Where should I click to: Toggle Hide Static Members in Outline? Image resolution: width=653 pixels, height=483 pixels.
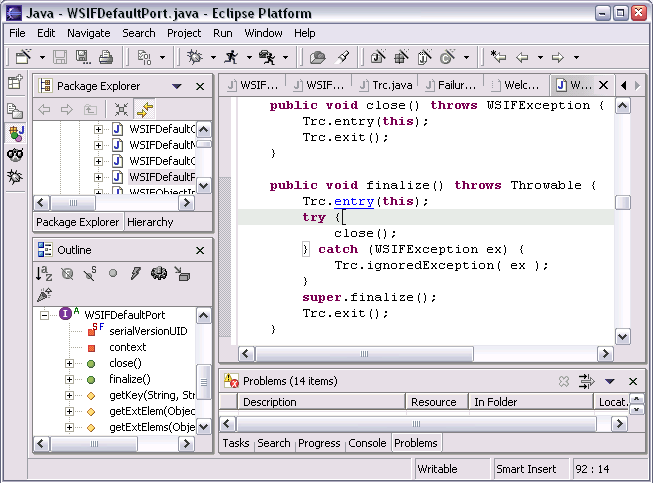91,273
